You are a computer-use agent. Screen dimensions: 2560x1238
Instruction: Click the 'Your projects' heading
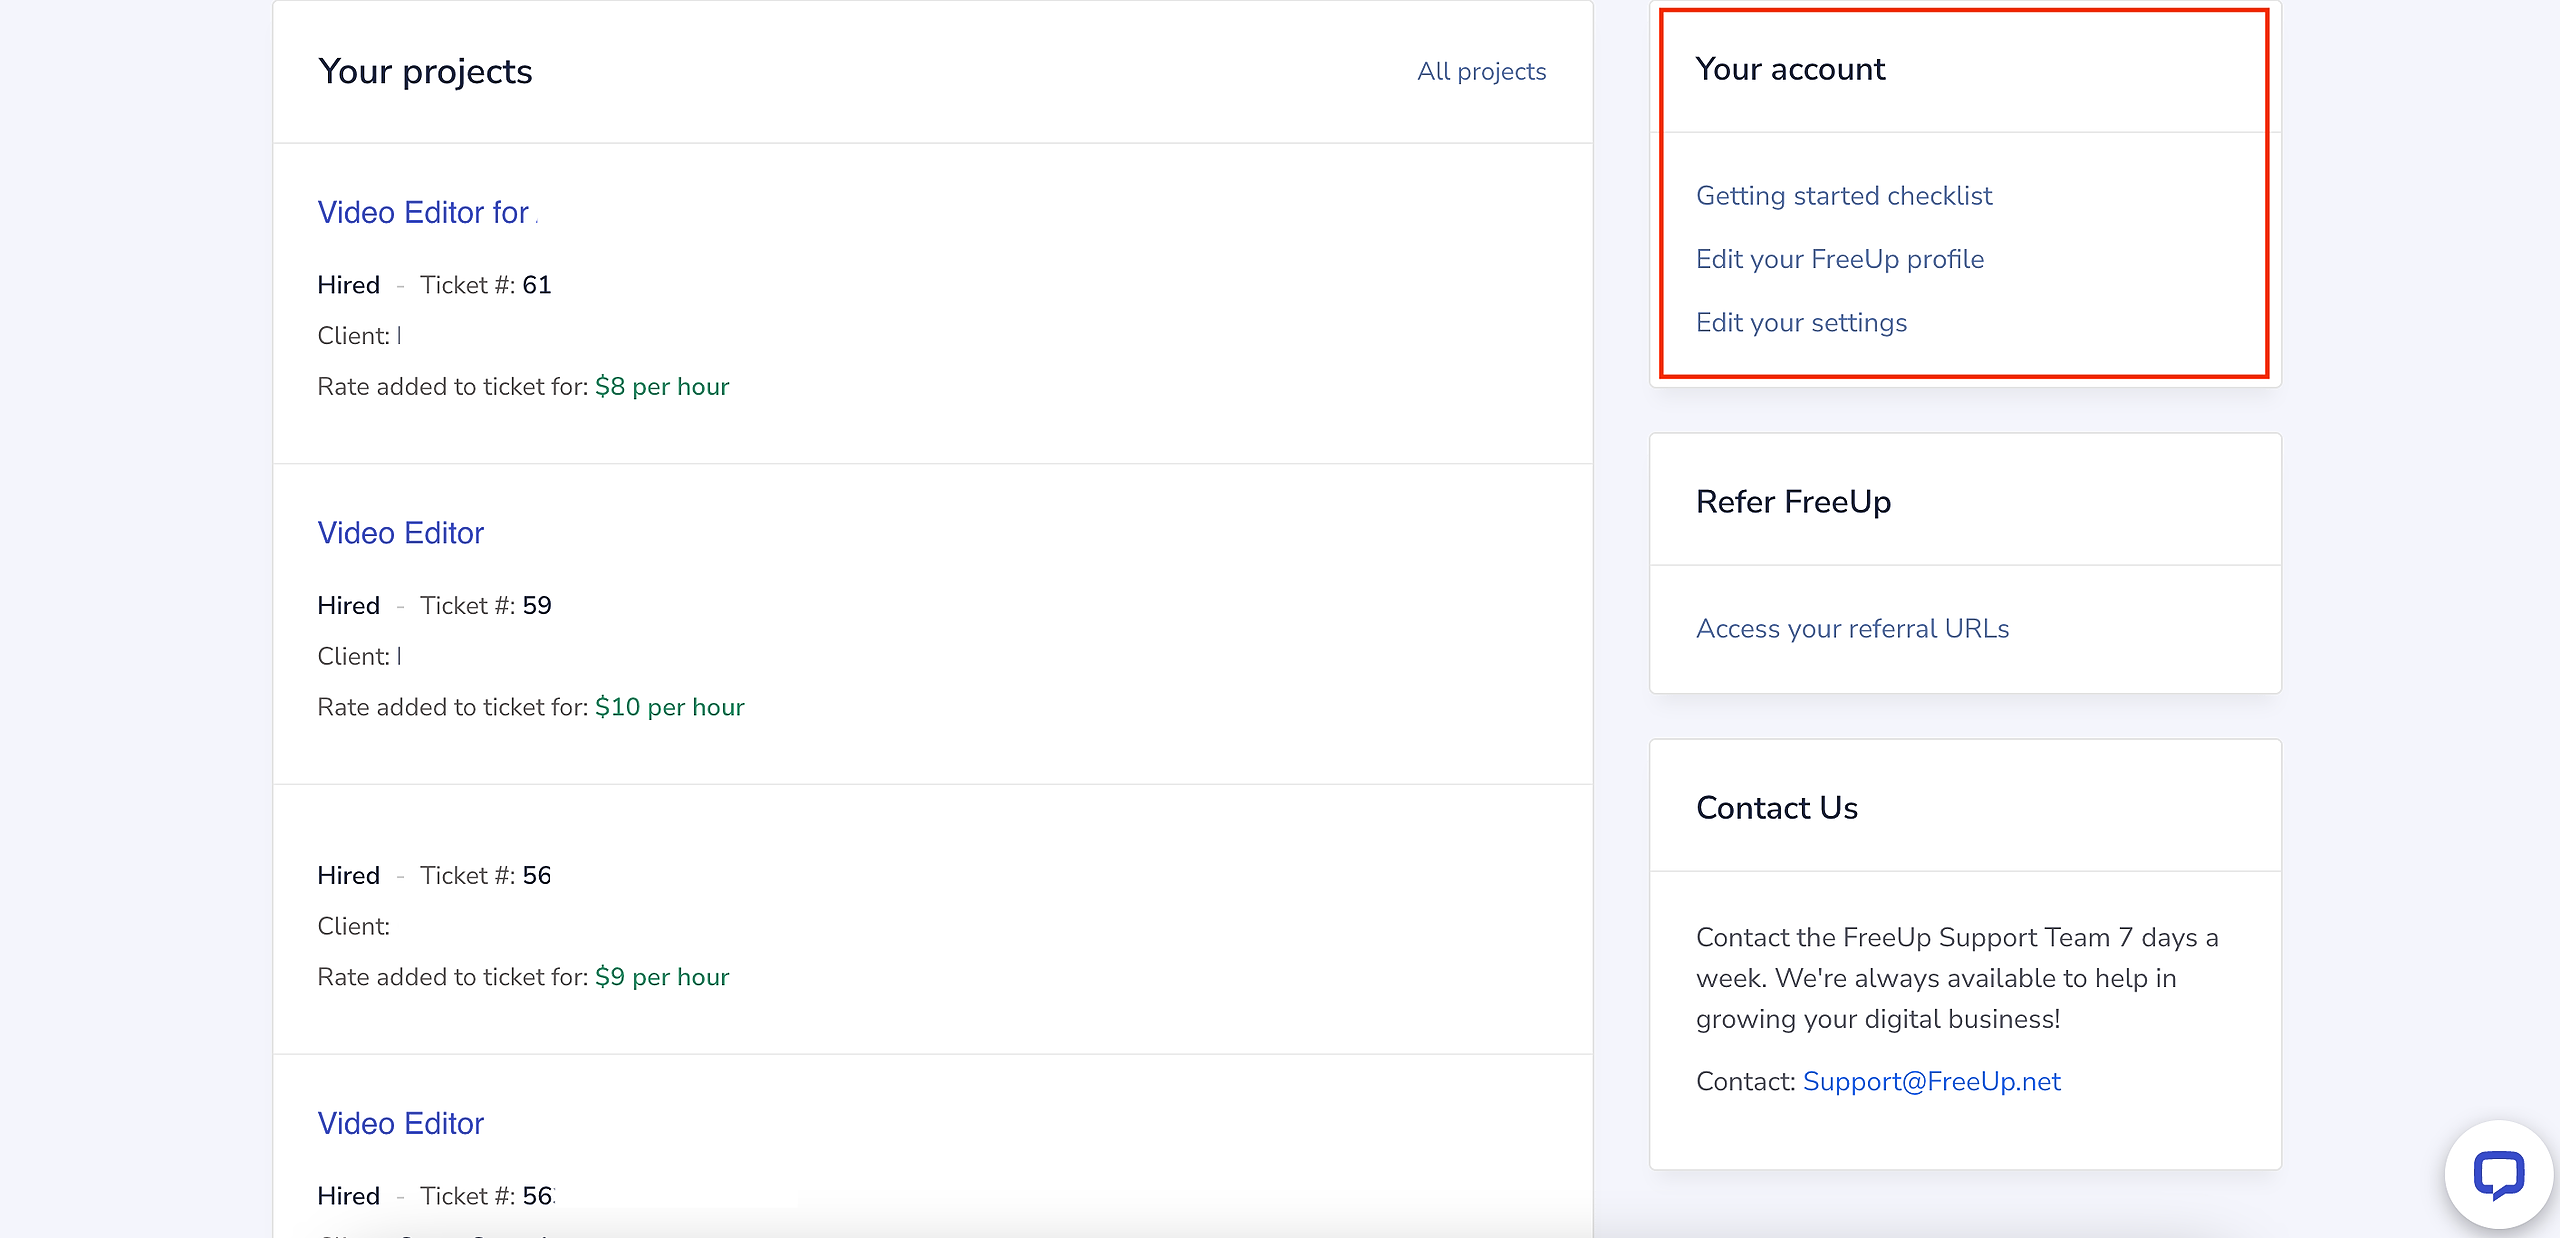[x=425, y=71]
